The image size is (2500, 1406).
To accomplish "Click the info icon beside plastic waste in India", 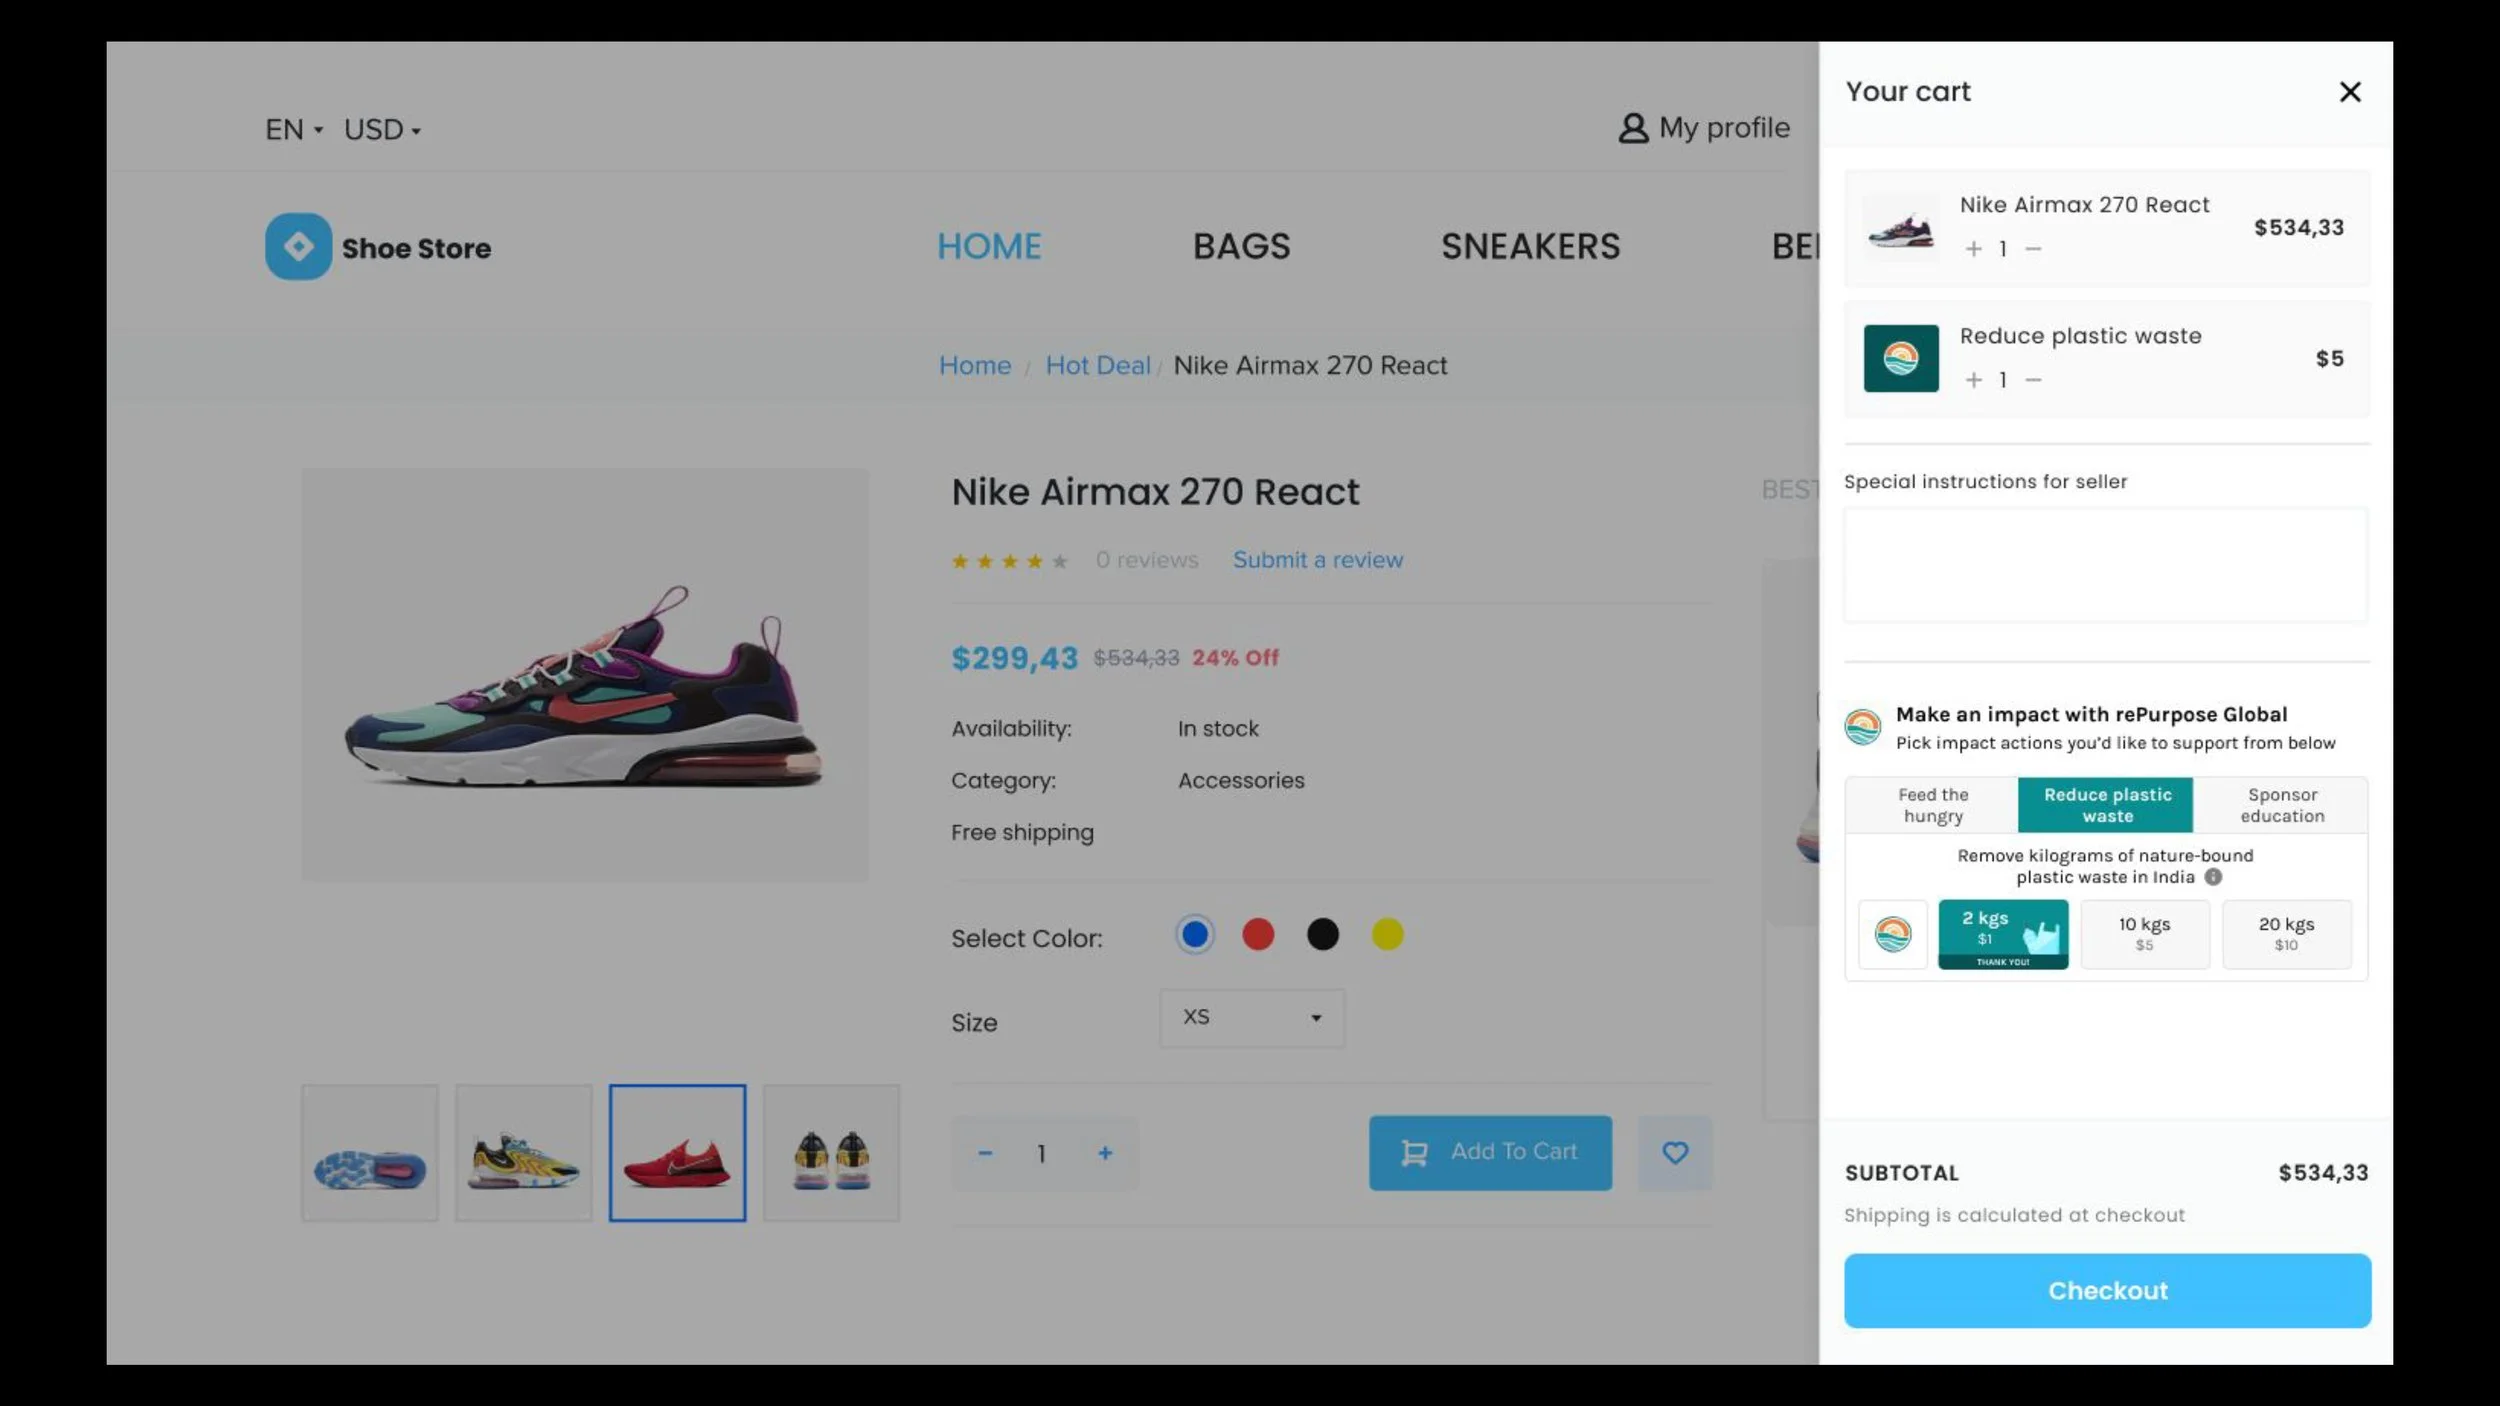I will tap(2213, 877).
